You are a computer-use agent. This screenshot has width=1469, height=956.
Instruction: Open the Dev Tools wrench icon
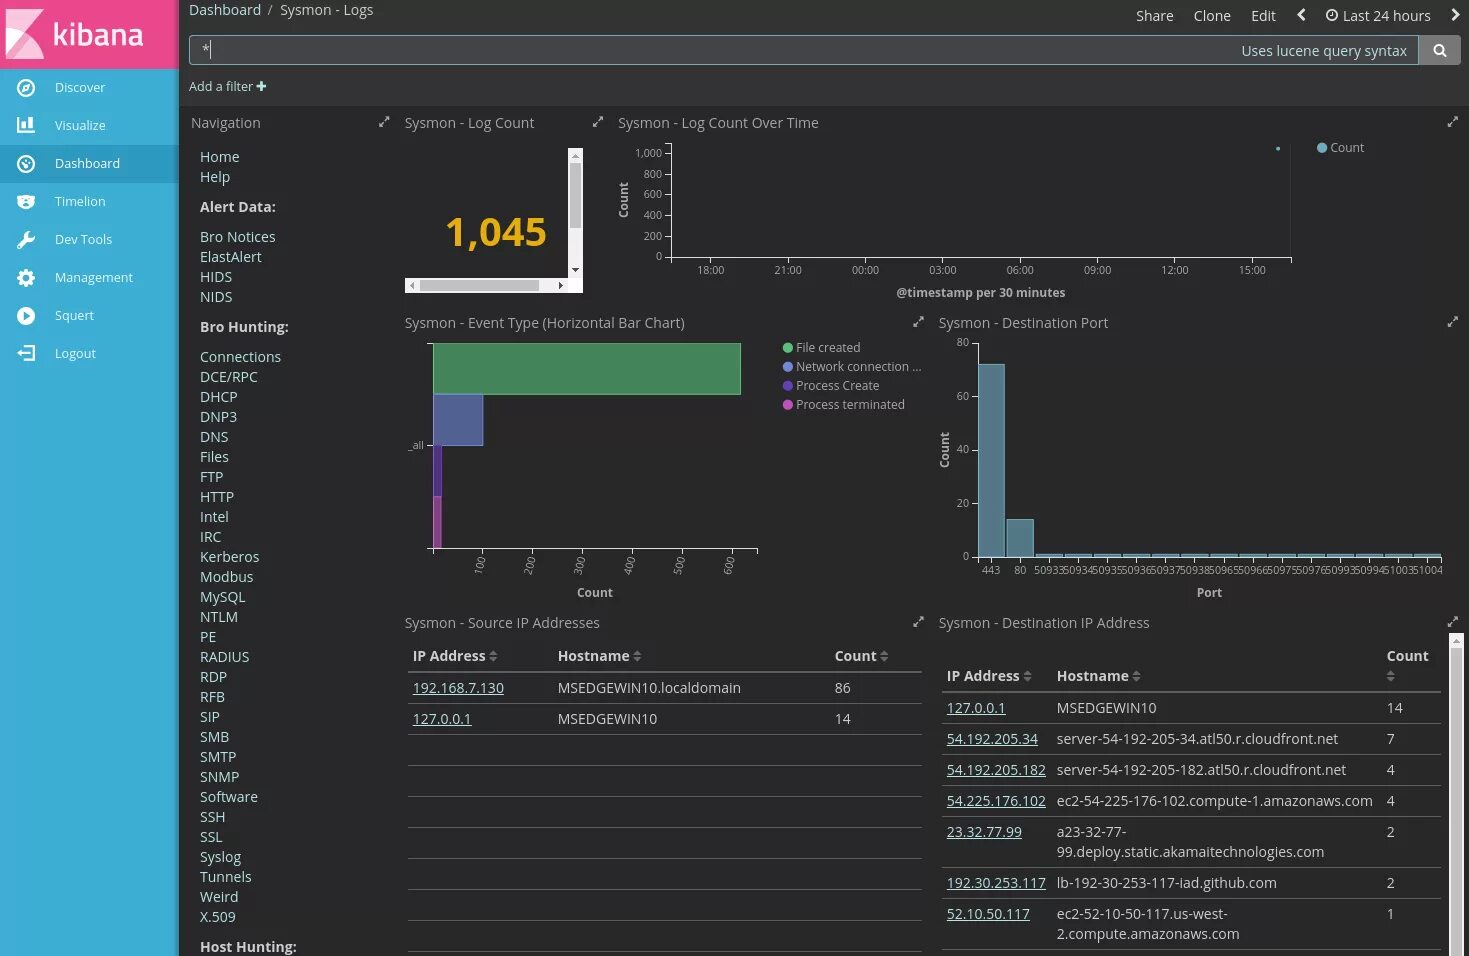pyautogui.click(x=26, y=239)
